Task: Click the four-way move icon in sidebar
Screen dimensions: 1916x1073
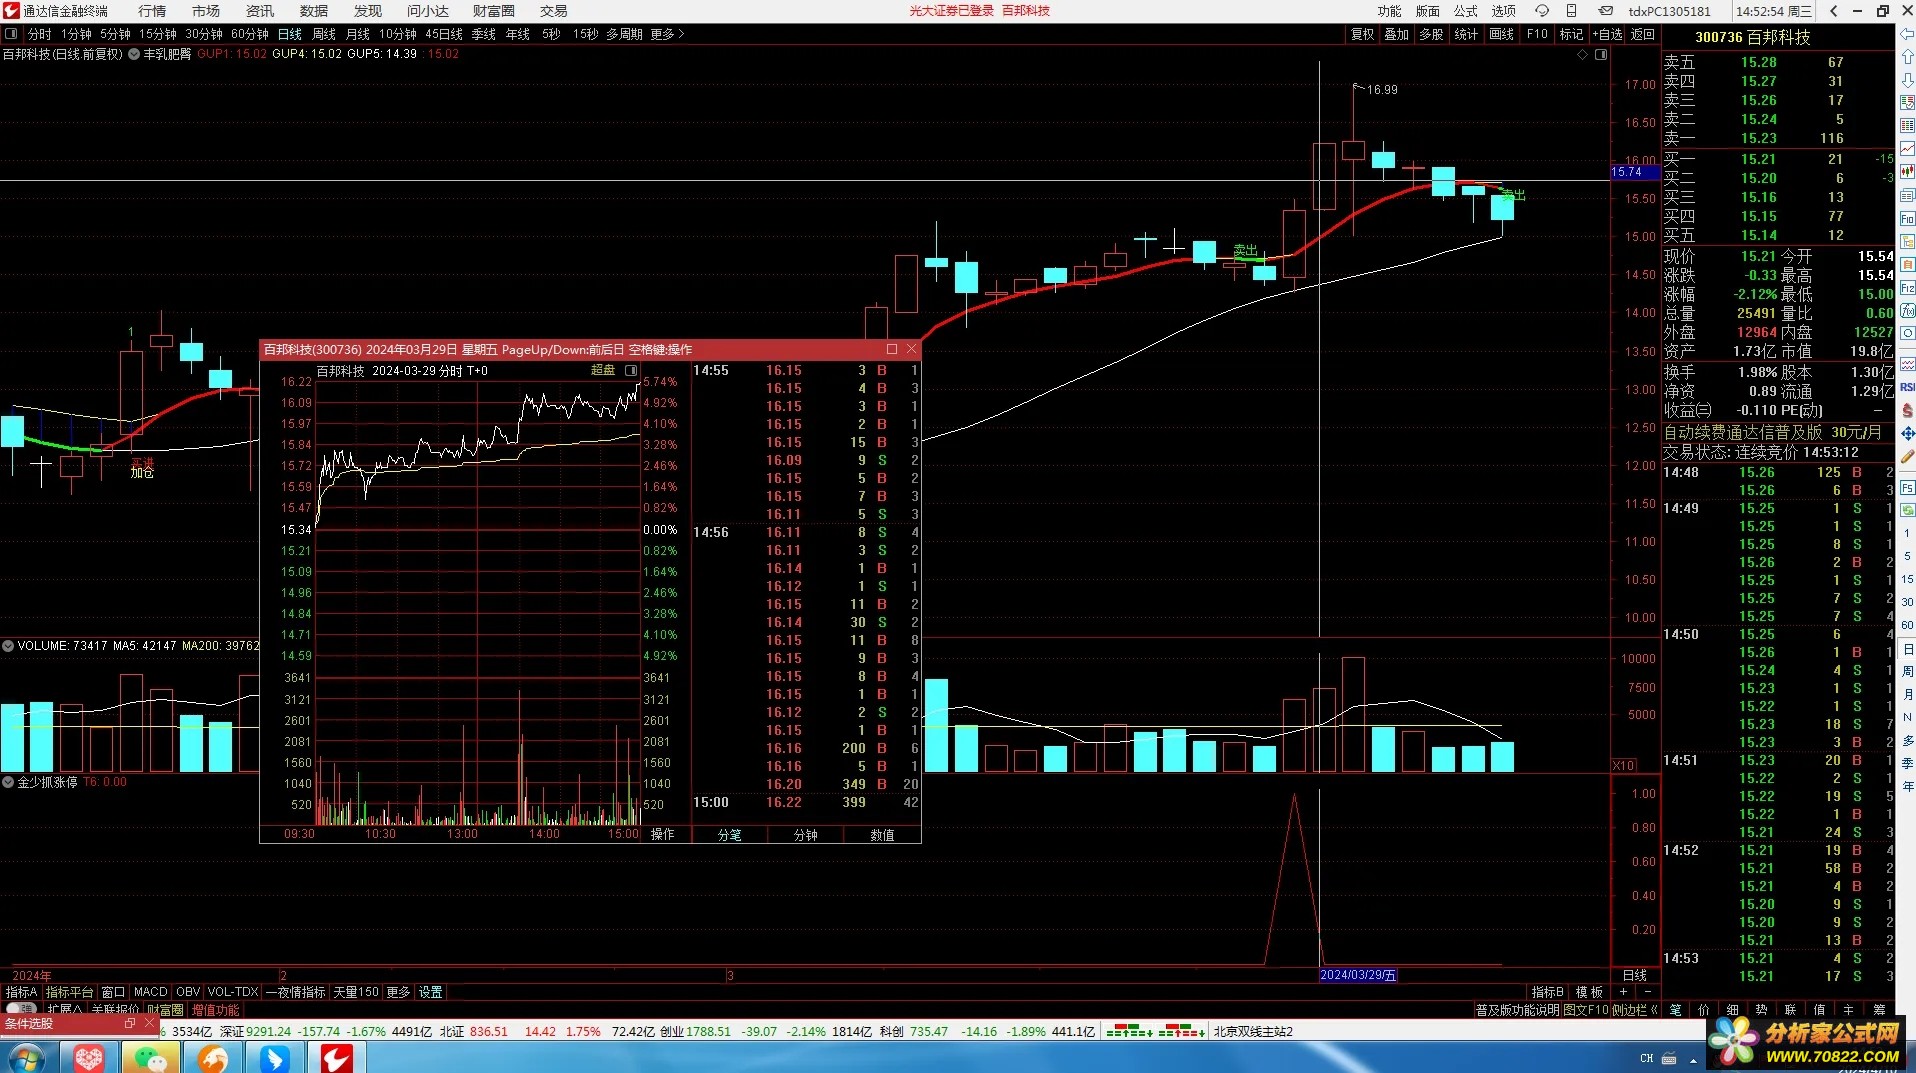Action: 1907,433
